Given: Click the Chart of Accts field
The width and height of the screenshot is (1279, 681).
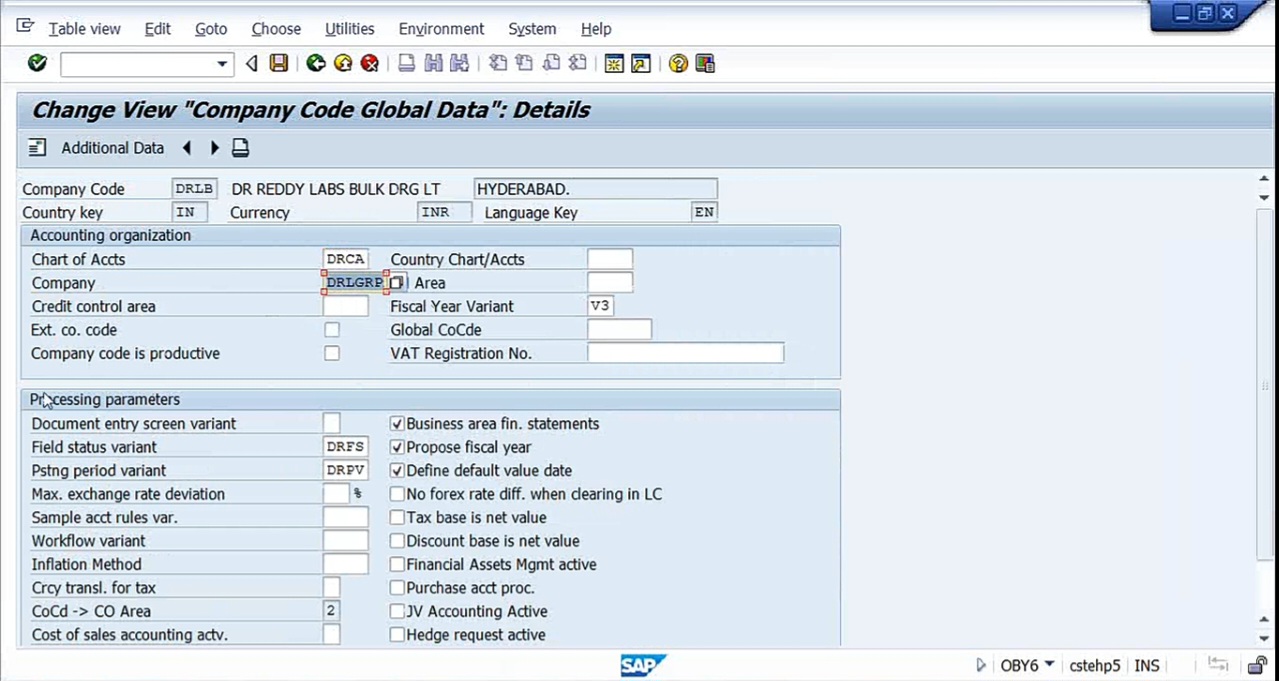Looking at the screenshot, I should (x=346, y=259).
